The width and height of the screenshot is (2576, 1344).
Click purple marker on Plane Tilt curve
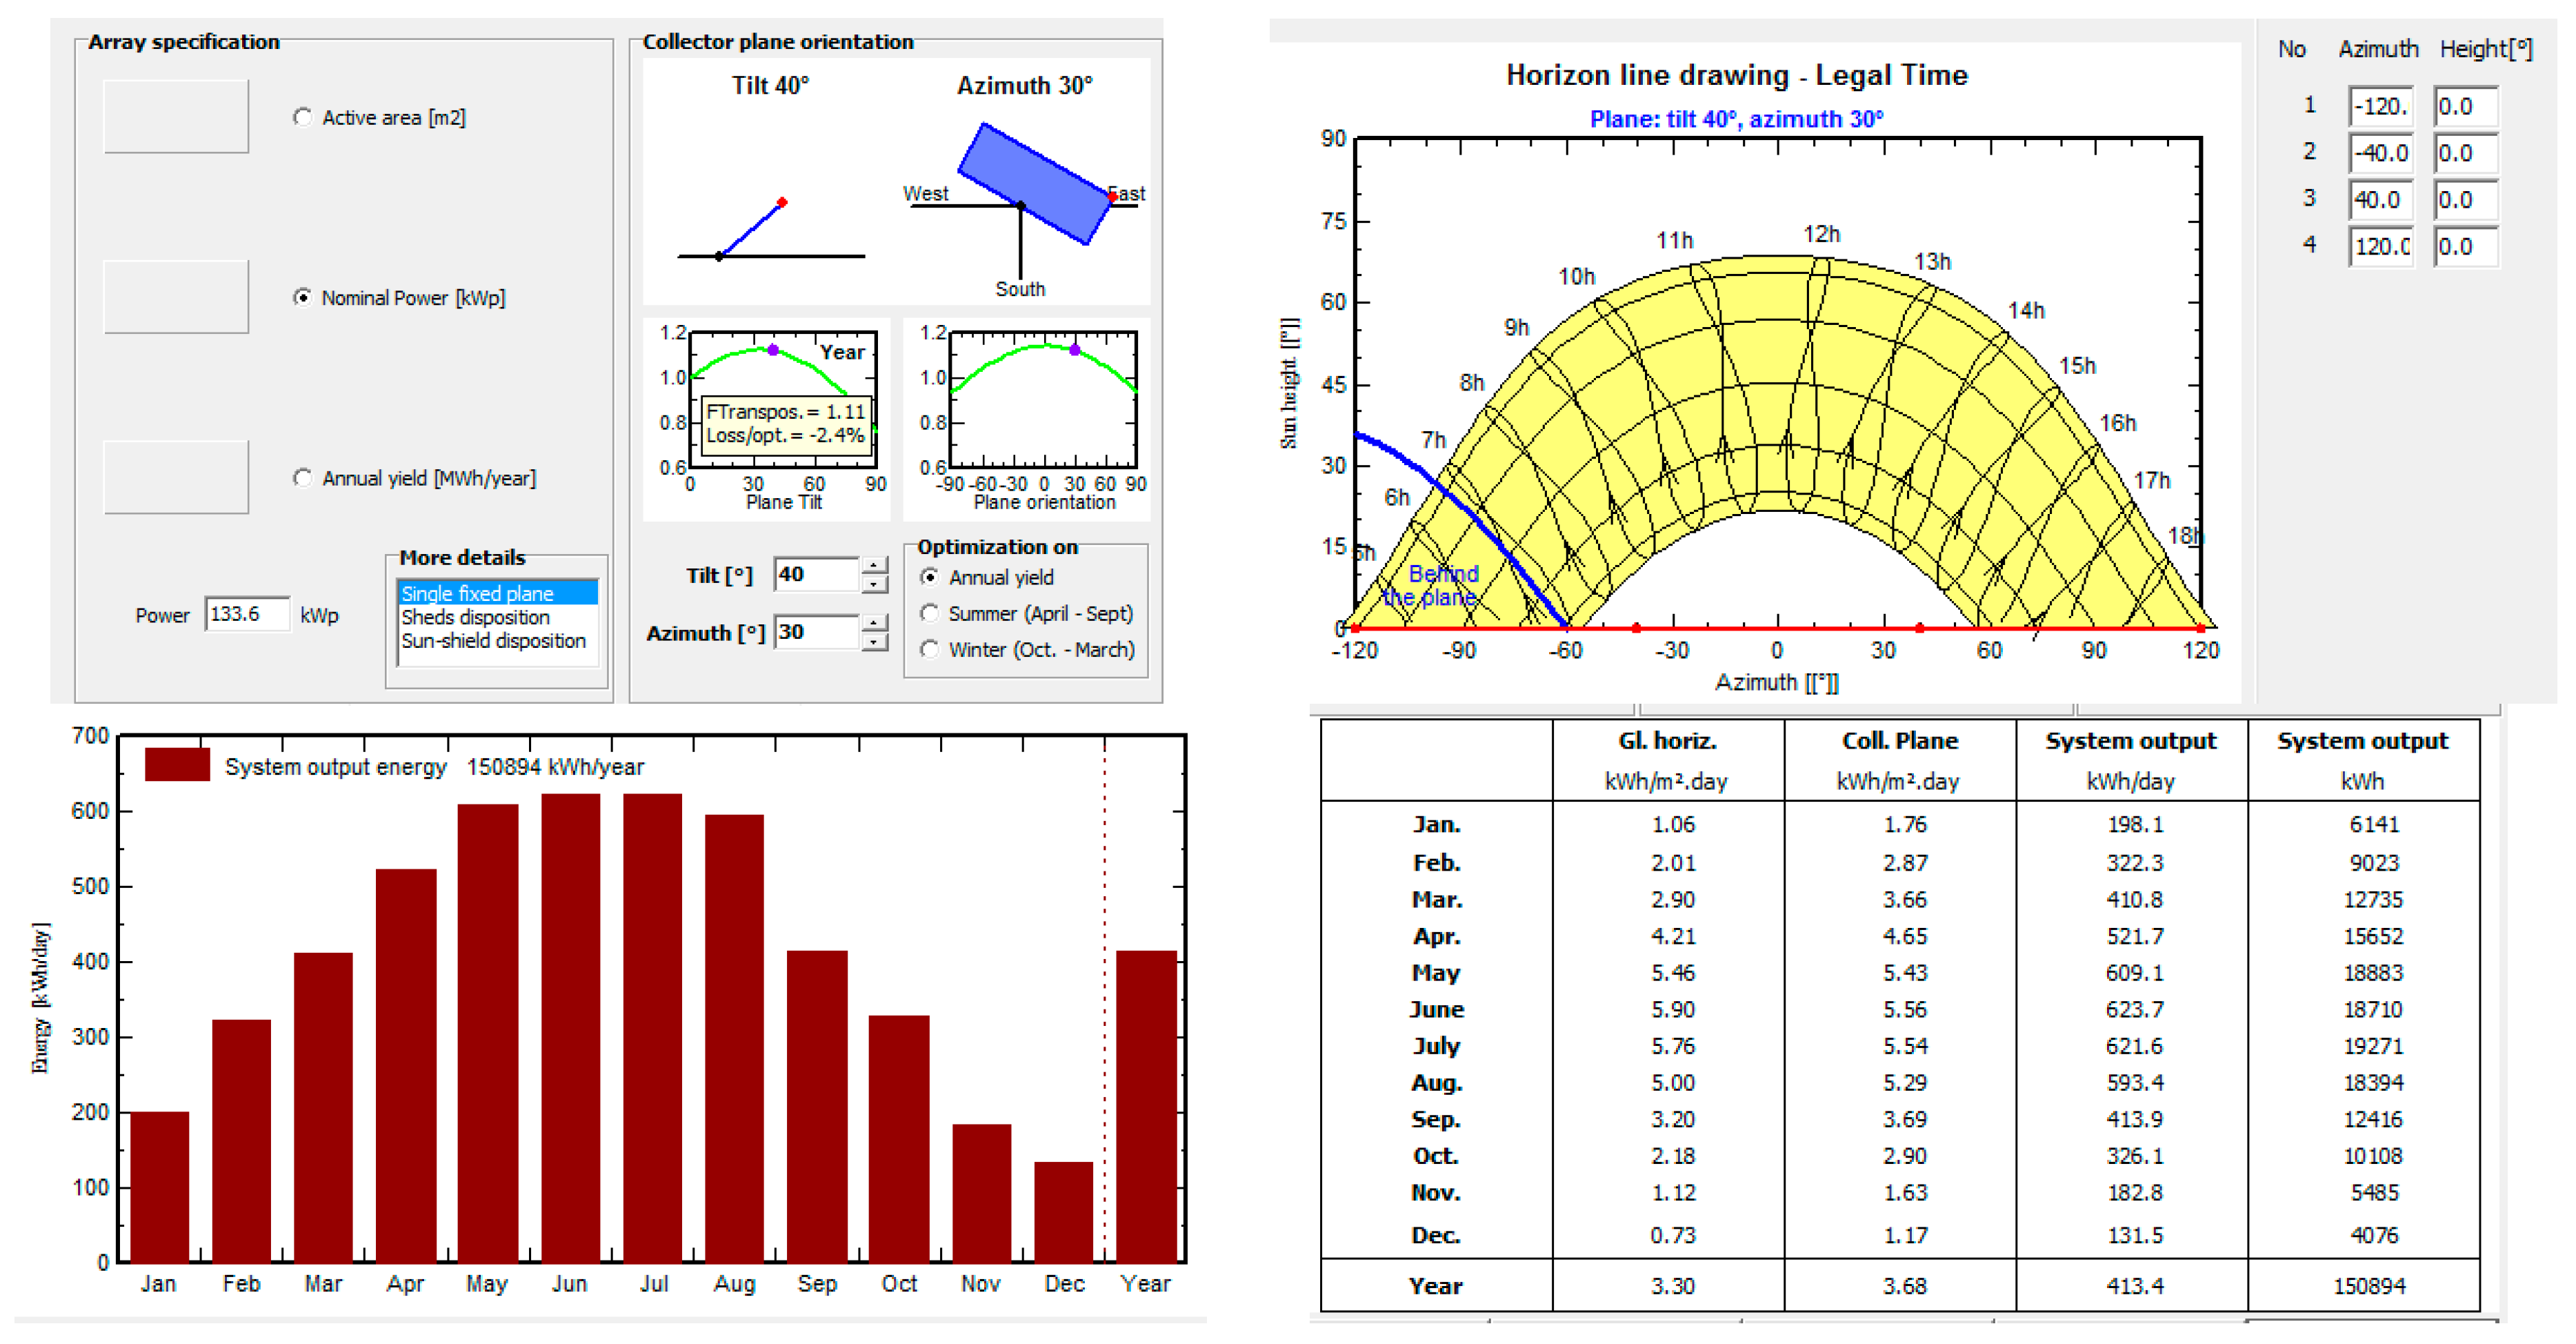(773, 350)
